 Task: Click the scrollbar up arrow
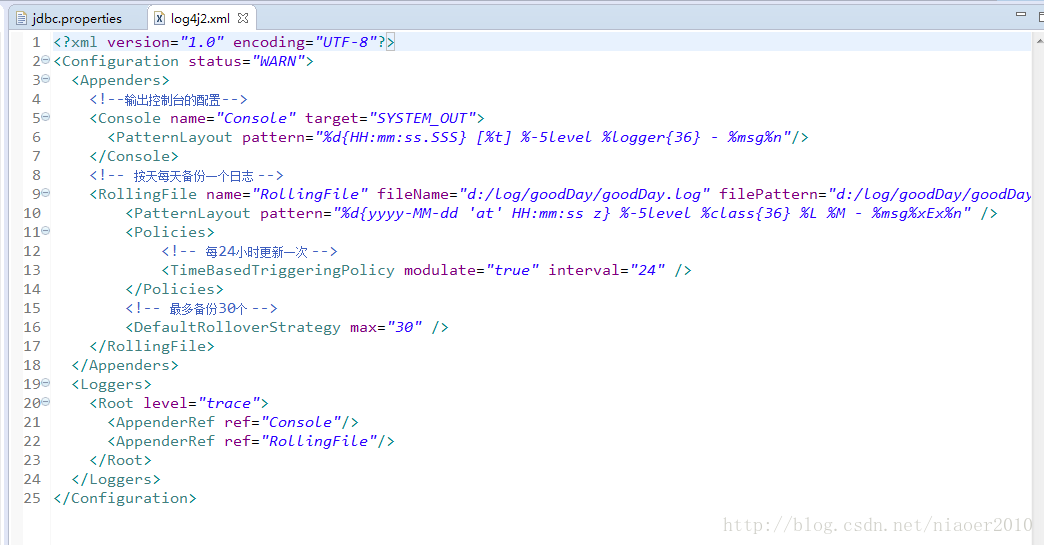(1039, 41)
